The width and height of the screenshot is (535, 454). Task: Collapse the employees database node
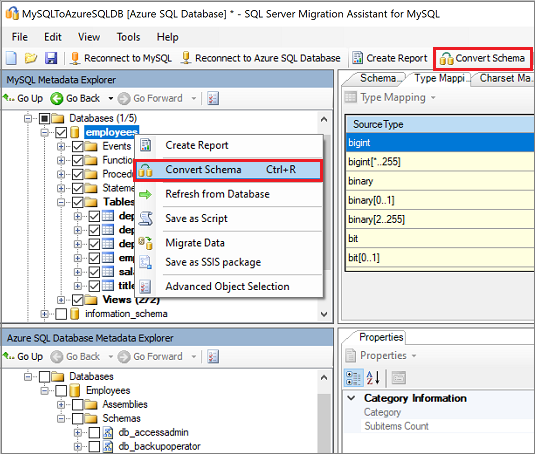(x=44, y=132)
